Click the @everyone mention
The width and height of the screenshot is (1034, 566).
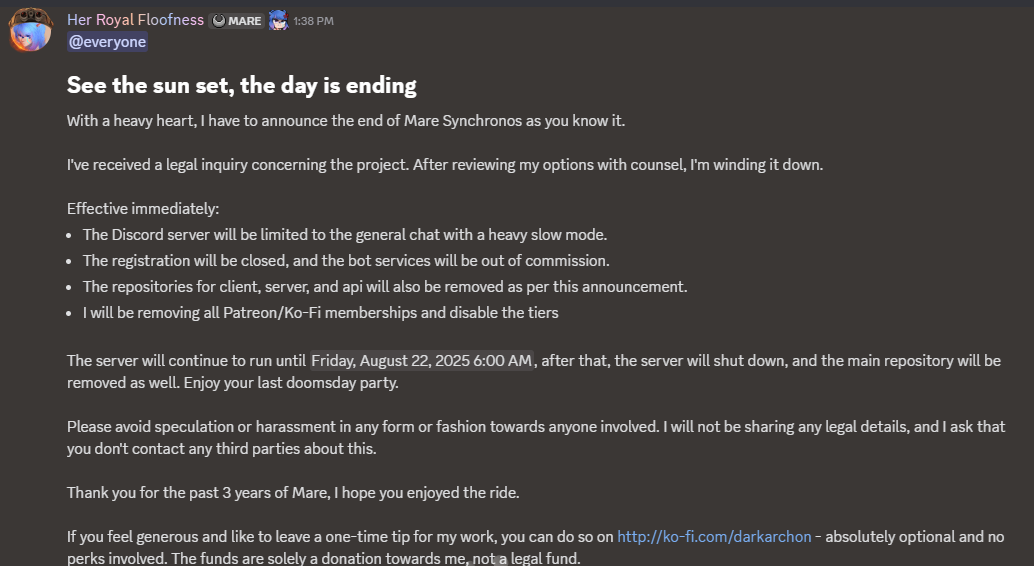pos(107,42)
